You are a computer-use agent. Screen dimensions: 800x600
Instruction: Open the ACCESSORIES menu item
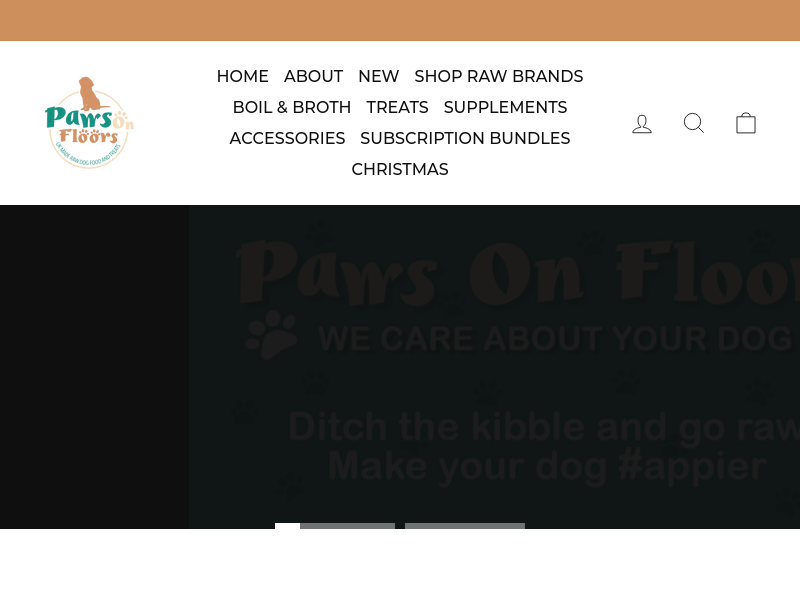(287, 138)
